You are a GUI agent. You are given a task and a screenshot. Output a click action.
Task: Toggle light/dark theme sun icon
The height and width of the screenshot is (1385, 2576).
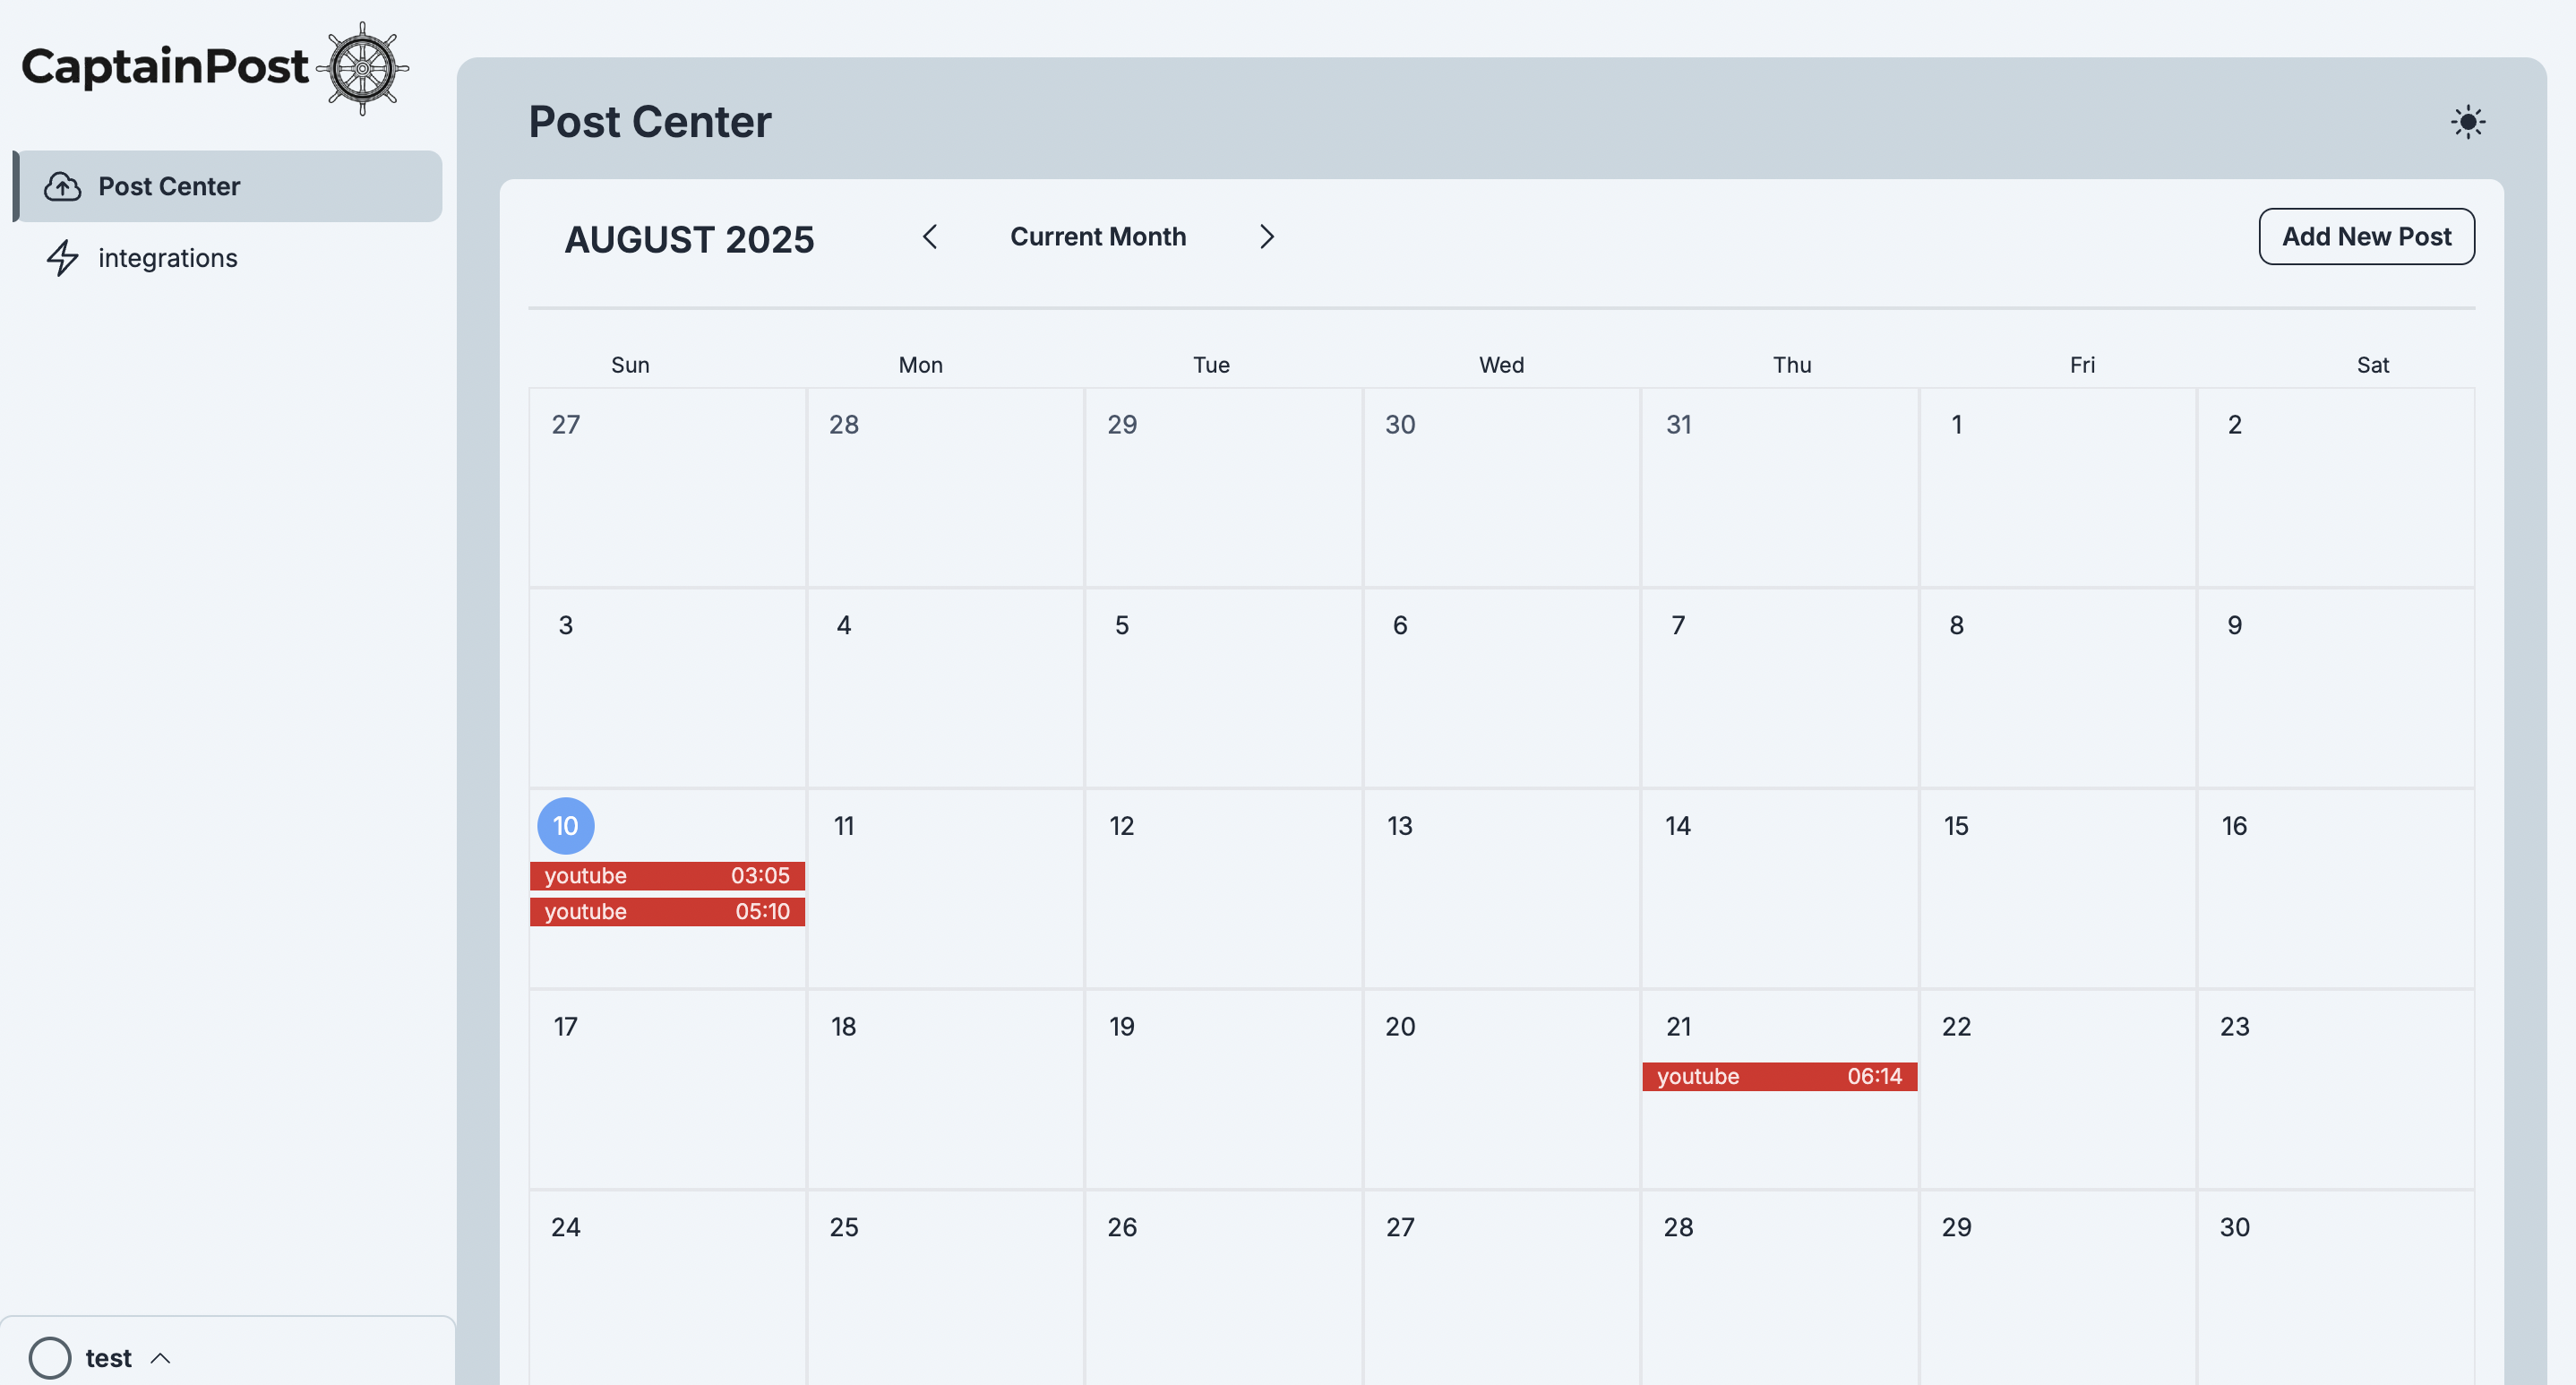[2467, 122]
